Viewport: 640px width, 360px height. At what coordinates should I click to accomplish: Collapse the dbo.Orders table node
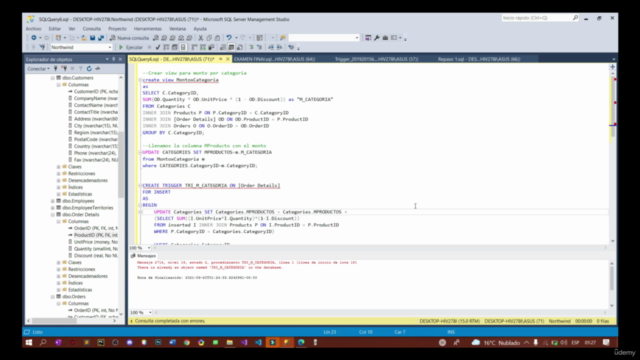click(x=53, y=297)
